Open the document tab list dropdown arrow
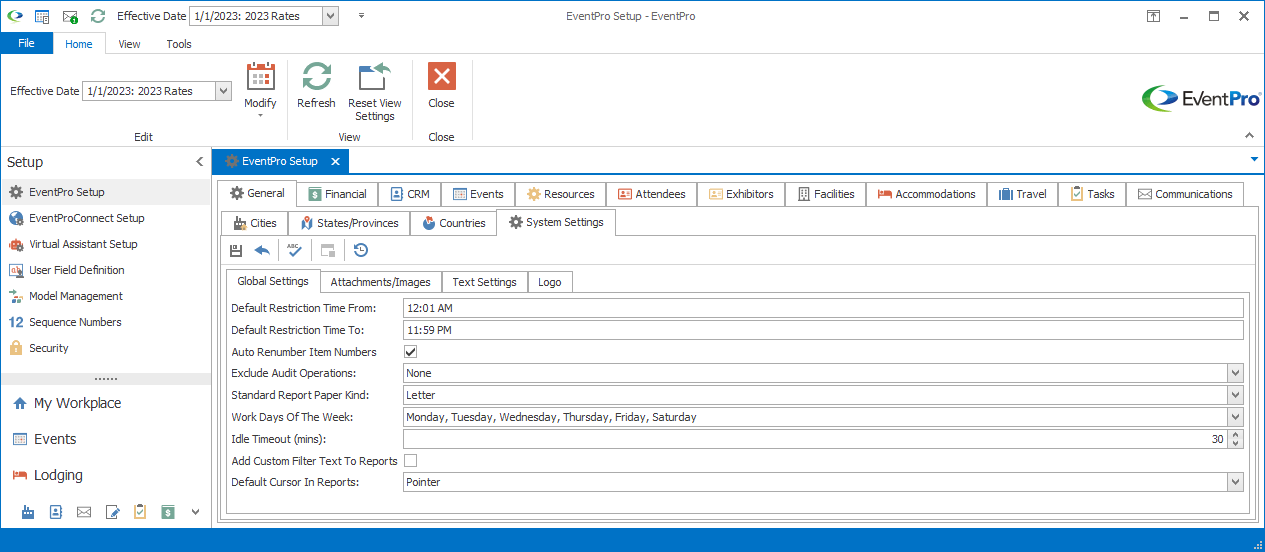This screenshot has width=1265, height=552. [x=1254, y=159]
